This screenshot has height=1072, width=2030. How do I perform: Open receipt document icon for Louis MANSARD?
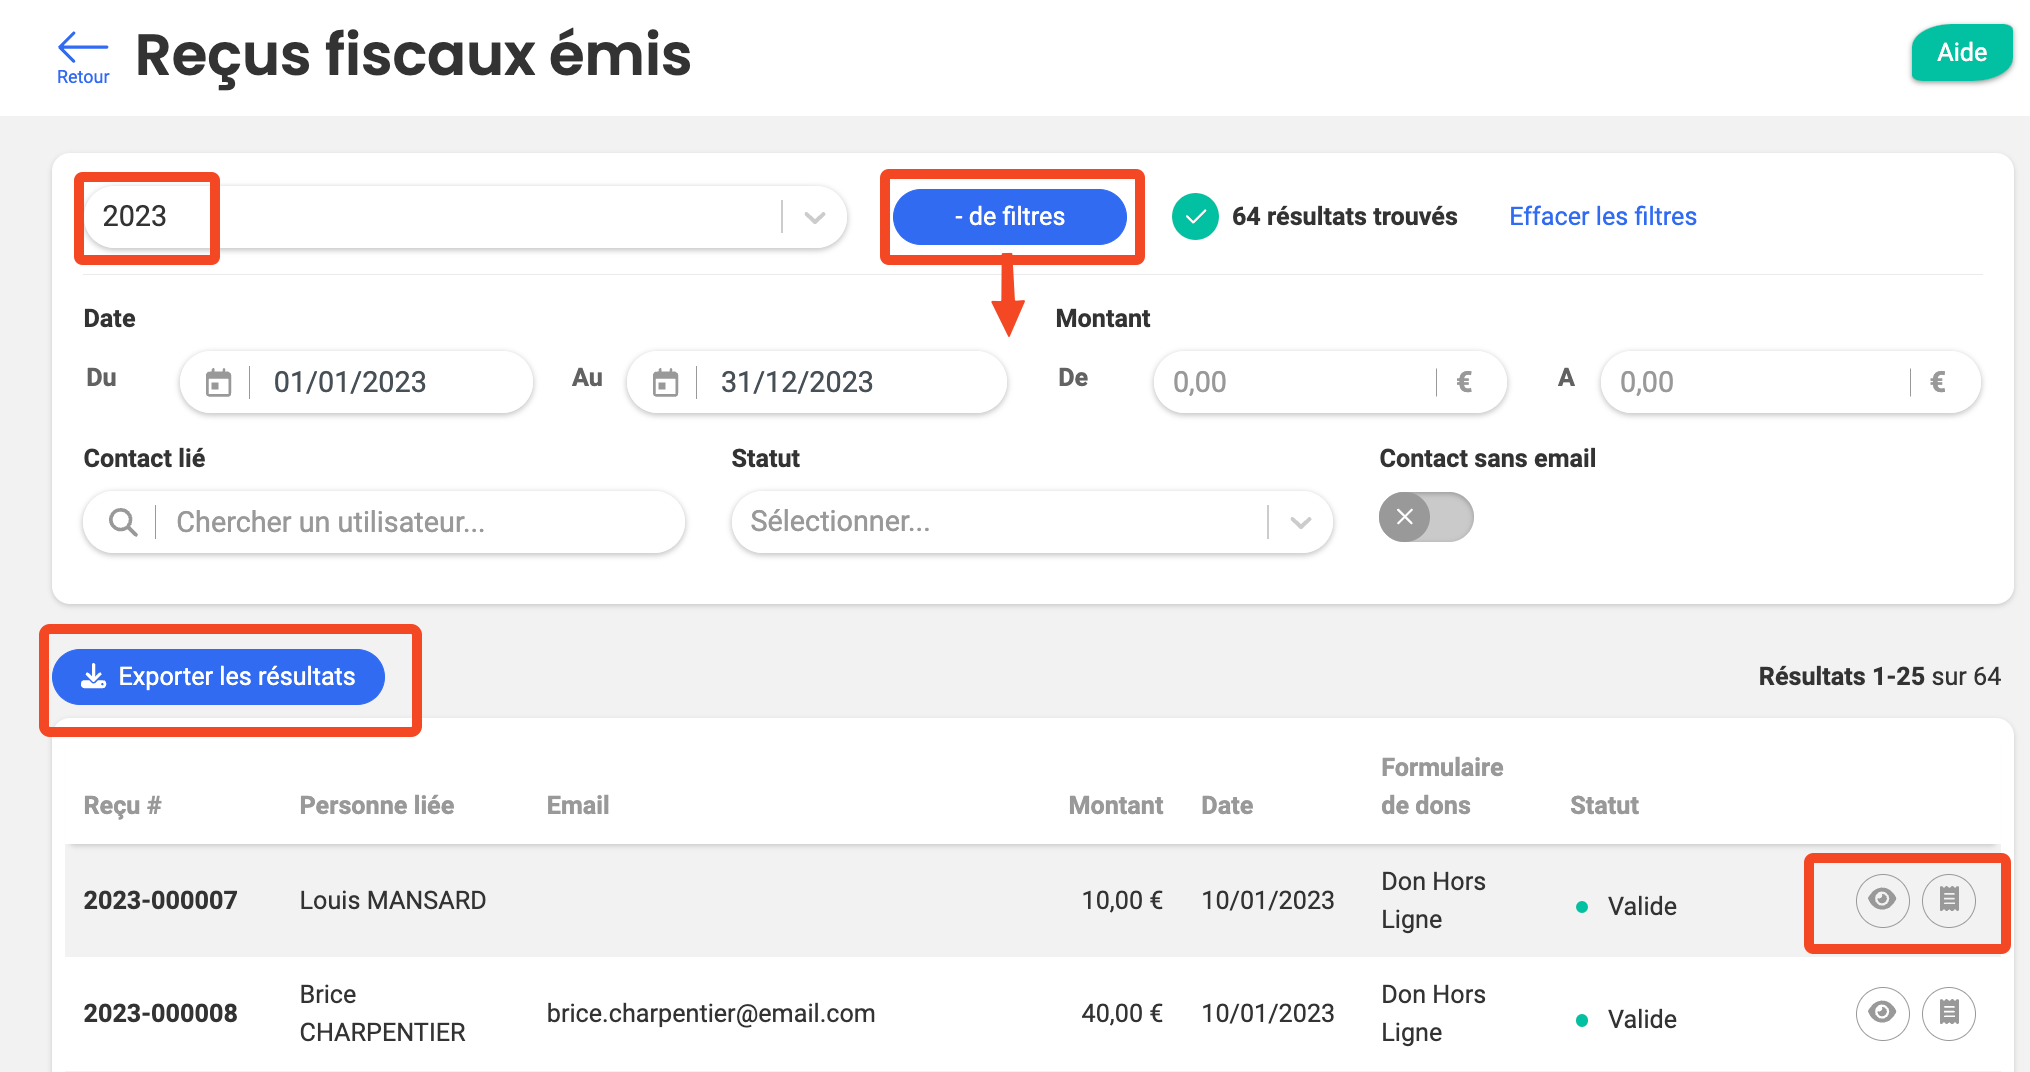[1948, 900]
